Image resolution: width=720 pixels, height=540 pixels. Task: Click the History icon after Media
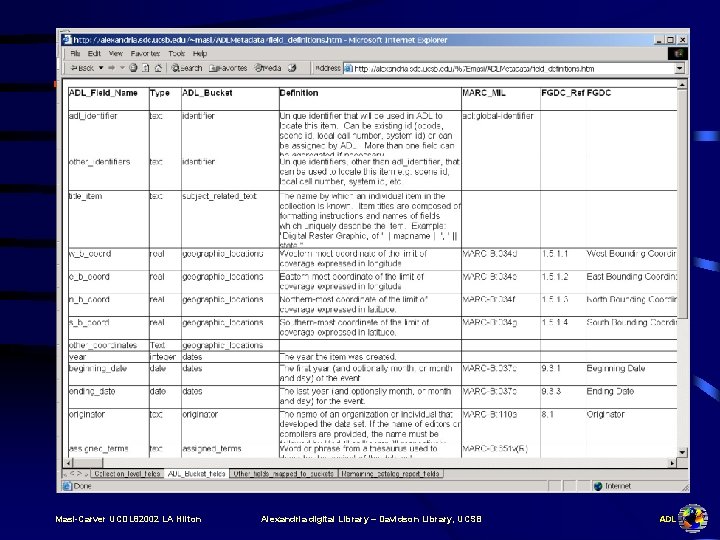coord(292,68)
